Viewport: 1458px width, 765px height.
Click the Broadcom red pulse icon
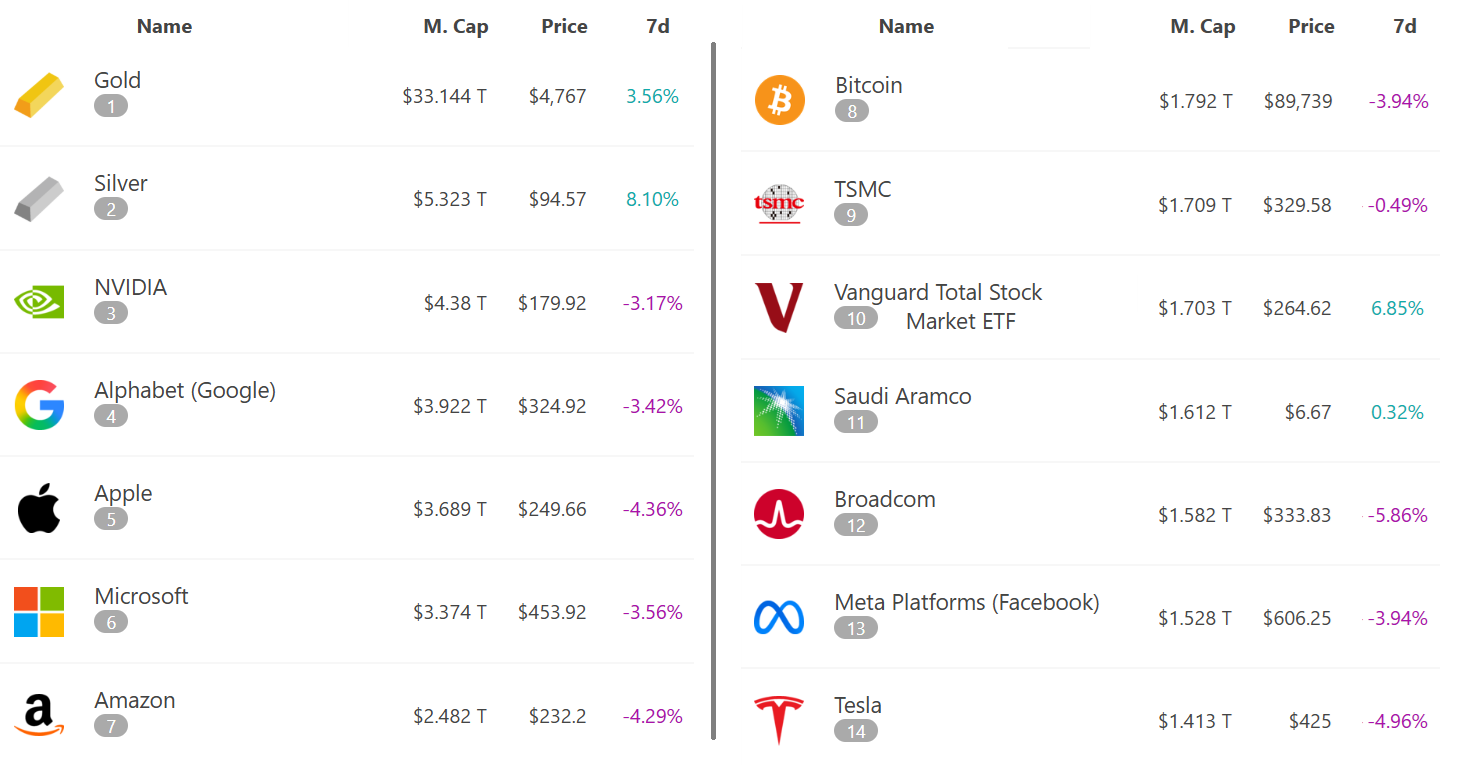(778, 514)
